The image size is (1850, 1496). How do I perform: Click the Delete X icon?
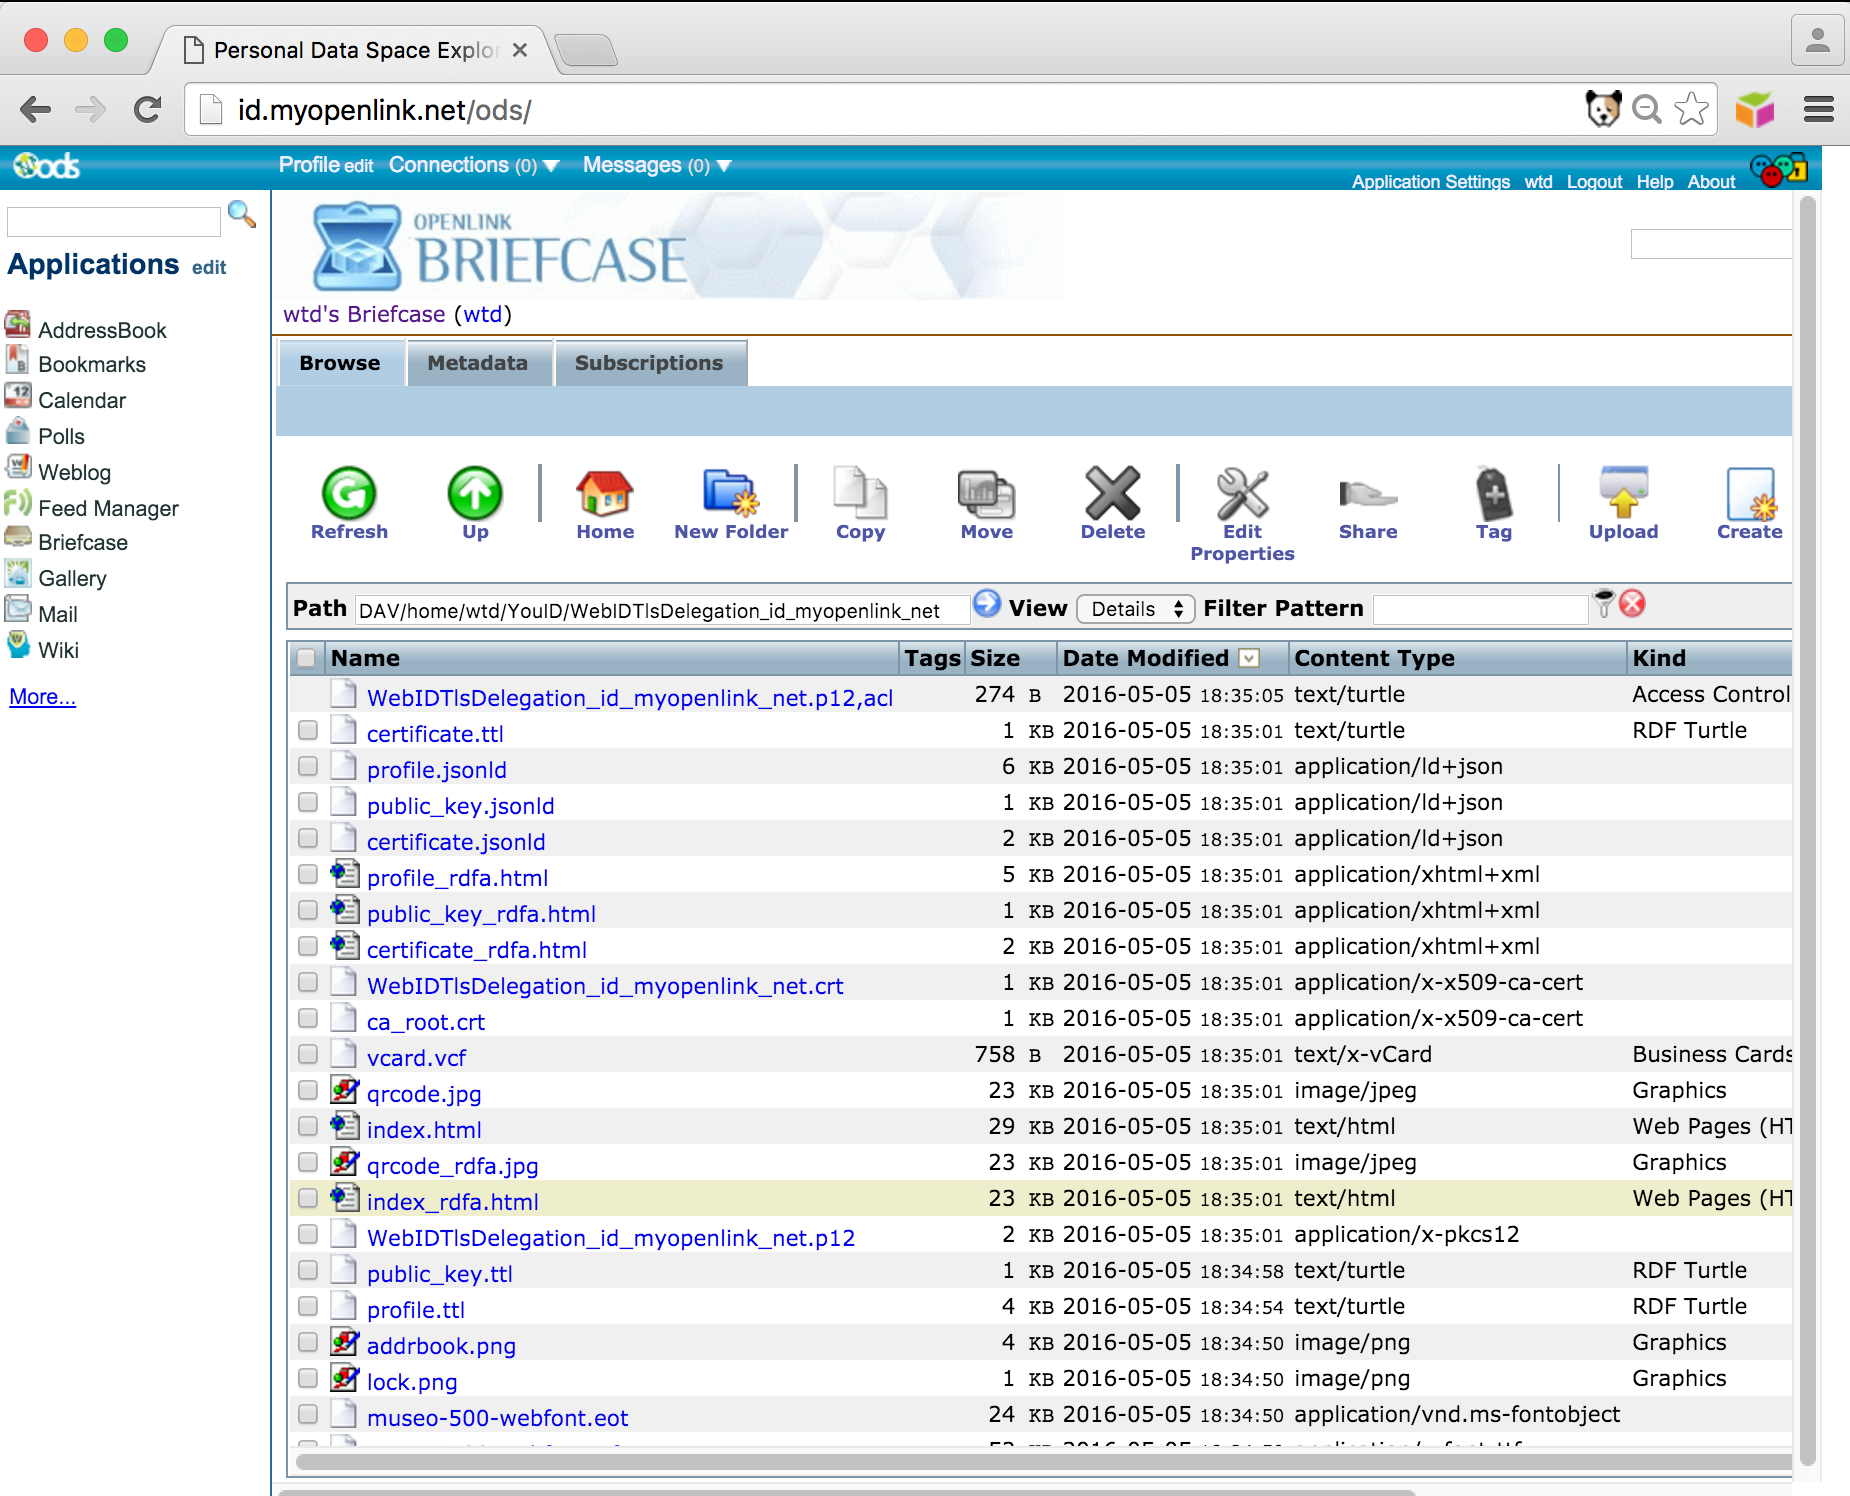pyautogui.click(x=1112, y=494)
